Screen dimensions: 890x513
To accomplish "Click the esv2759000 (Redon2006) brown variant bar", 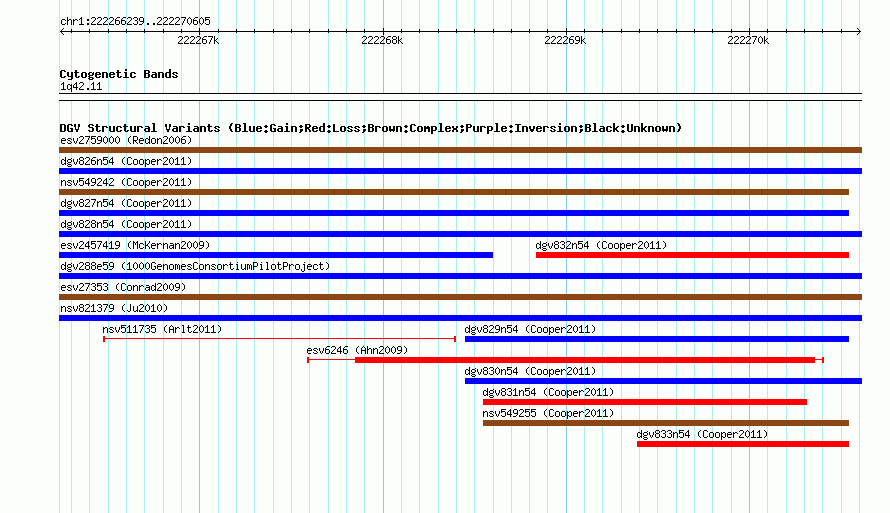I will coord(460,150).
